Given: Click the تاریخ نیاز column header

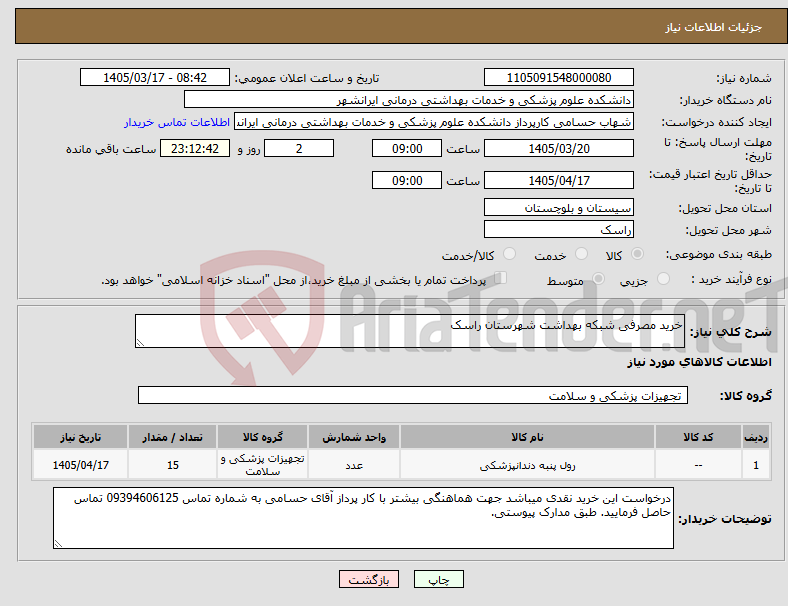Looking at the screenshot, I should coord(80,437).
